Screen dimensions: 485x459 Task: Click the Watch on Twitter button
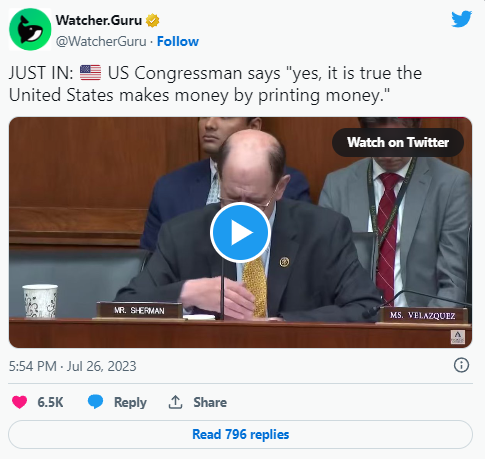coord(398,142)
